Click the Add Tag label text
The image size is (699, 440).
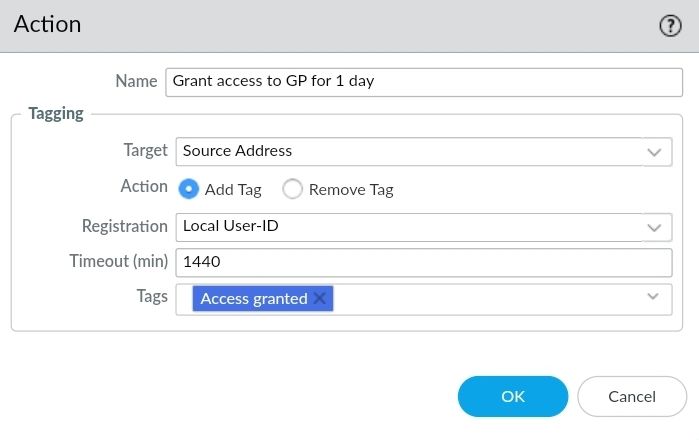232,189
